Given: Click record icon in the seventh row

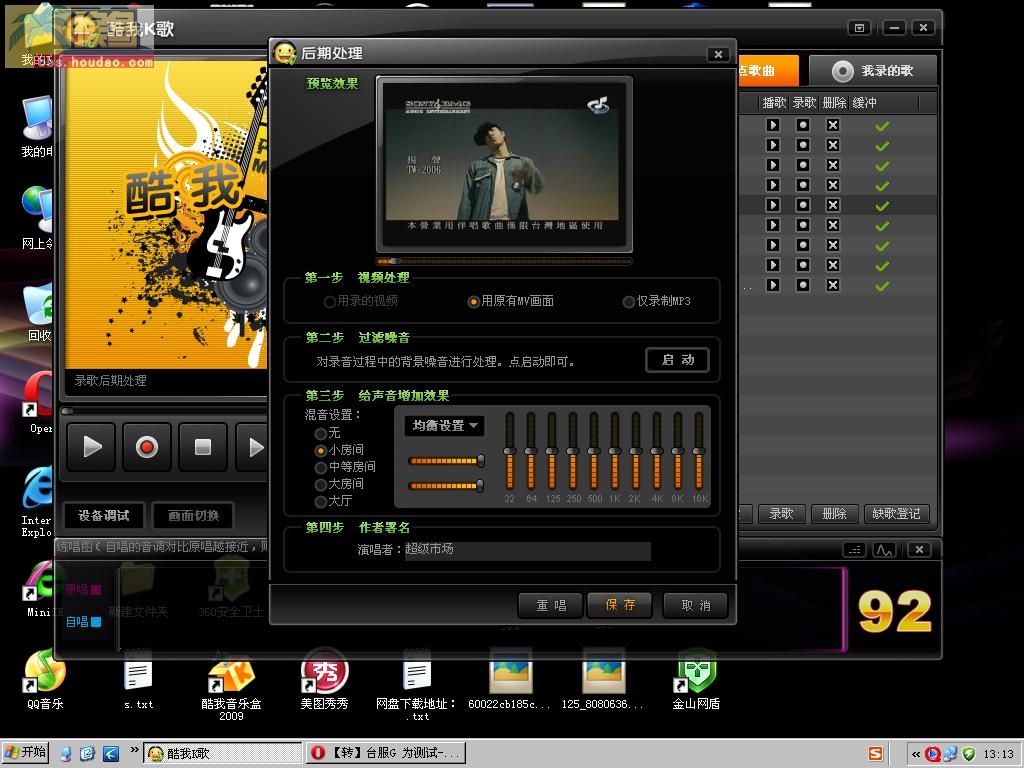Looking at the screenshot, I should click(x=803, y=245).
